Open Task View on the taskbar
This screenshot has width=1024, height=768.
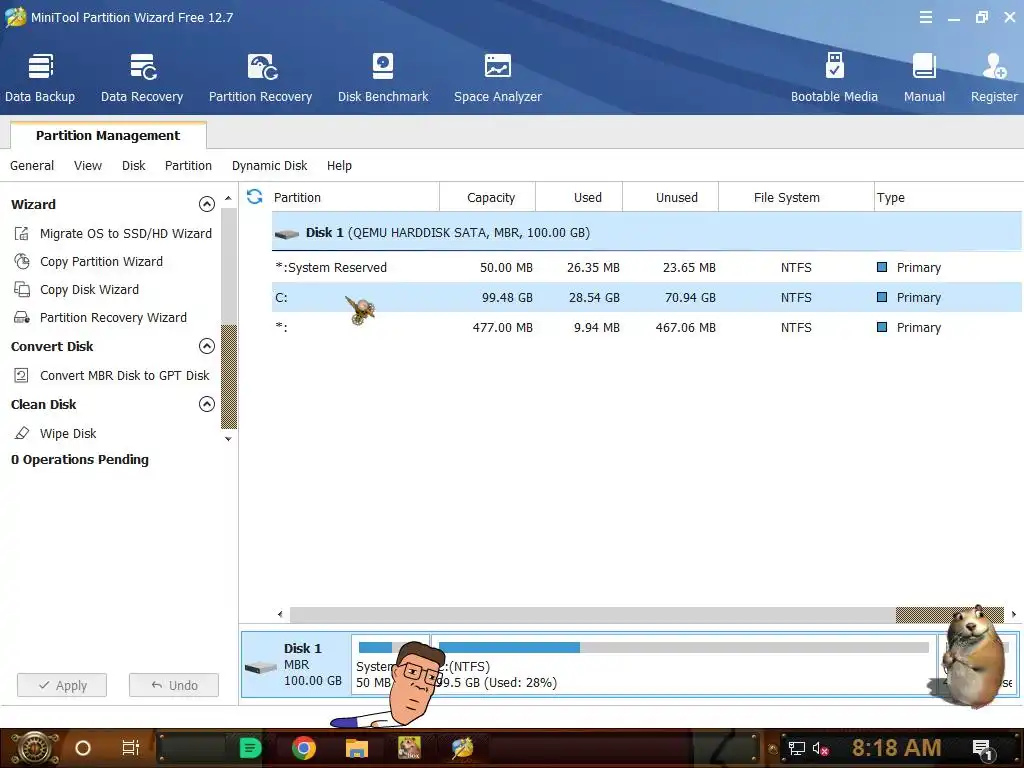[131, 748]
